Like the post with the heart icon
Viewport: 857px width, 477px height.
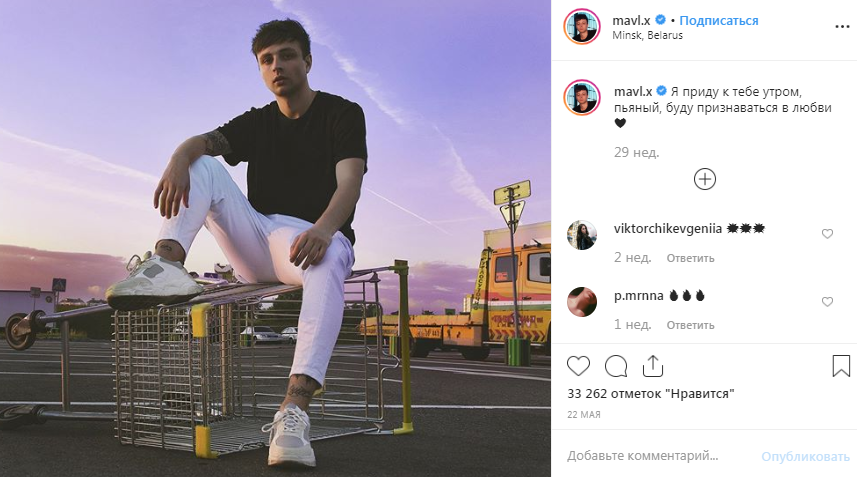579,366
